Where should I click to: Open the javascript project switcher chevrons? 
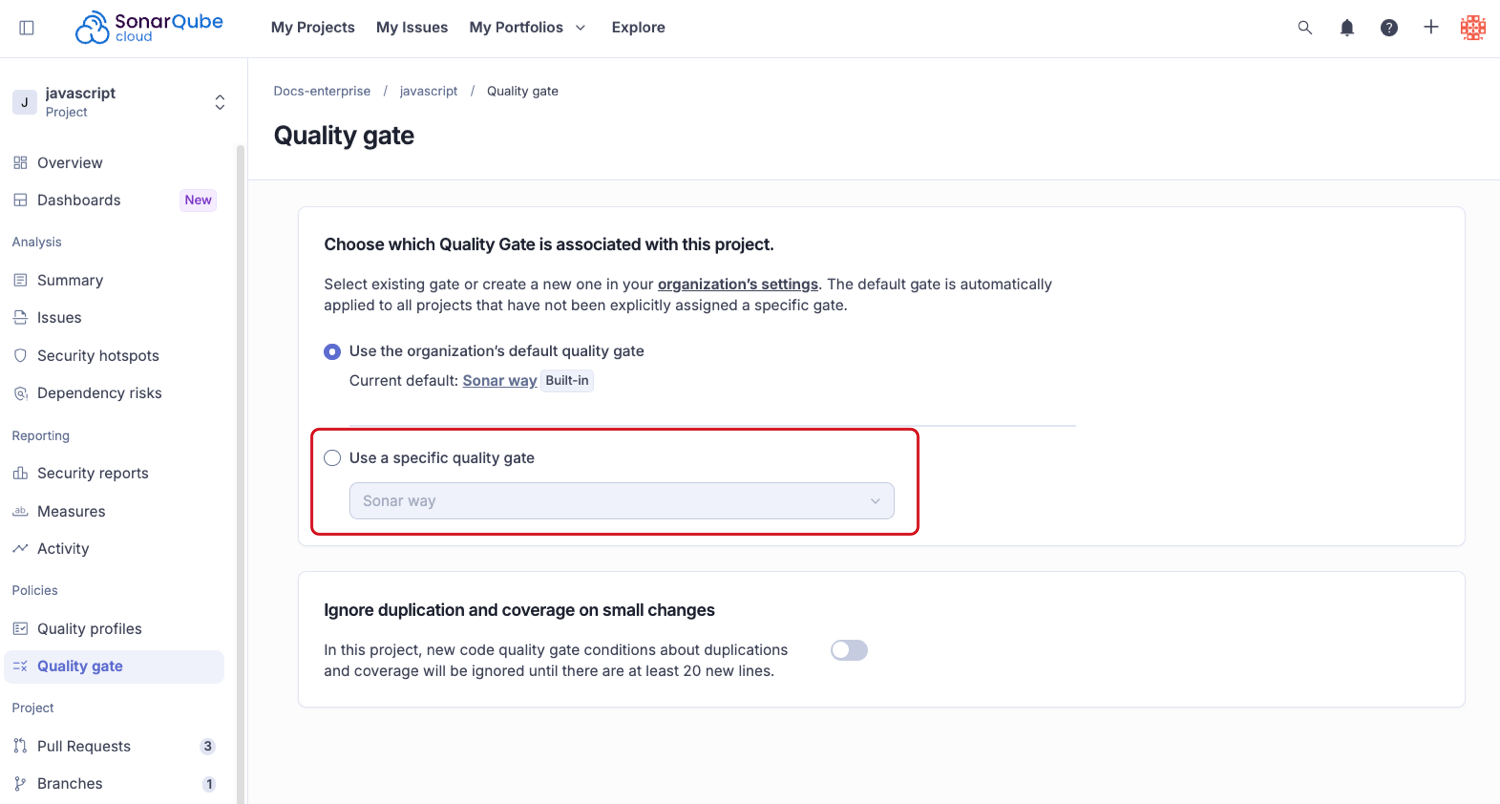pyautogui.click(x=220, y=102)
